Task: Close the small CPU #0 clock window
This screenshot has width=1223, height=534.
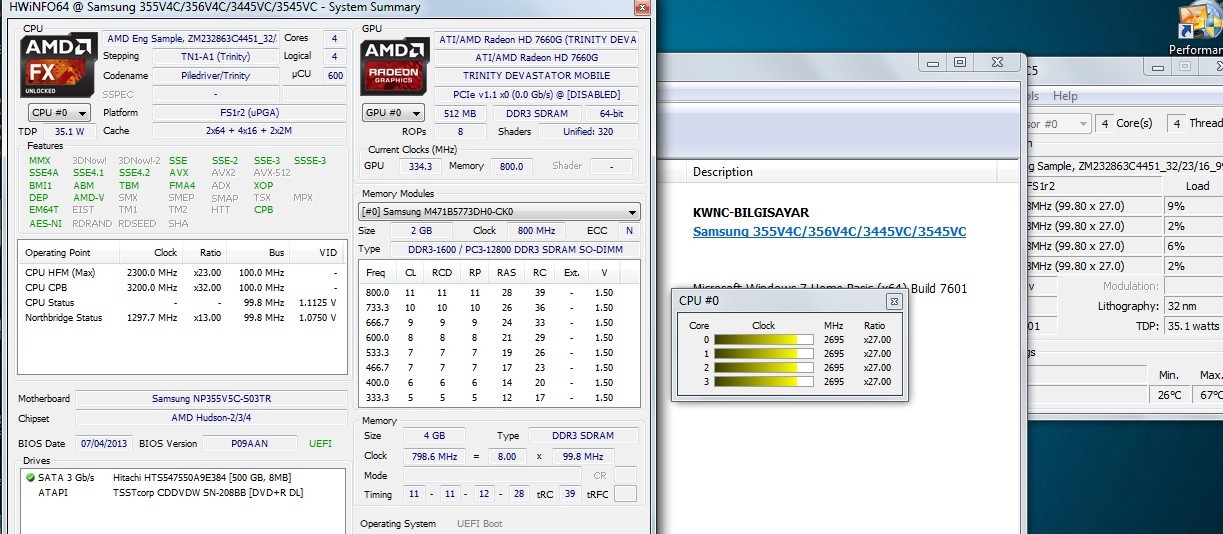Action: [894, 300]
